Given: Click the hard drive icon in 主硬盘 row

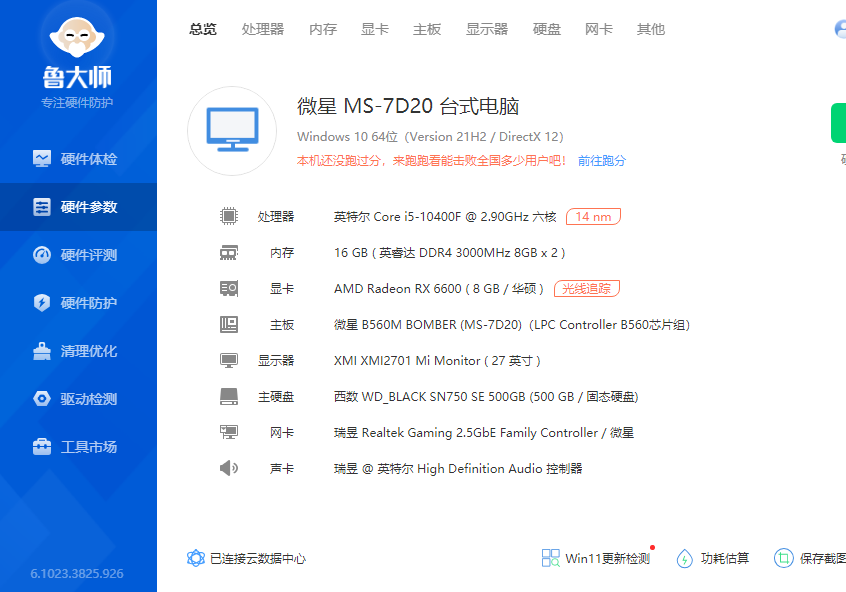Looking at the screenshot, I should click(229, 397).
